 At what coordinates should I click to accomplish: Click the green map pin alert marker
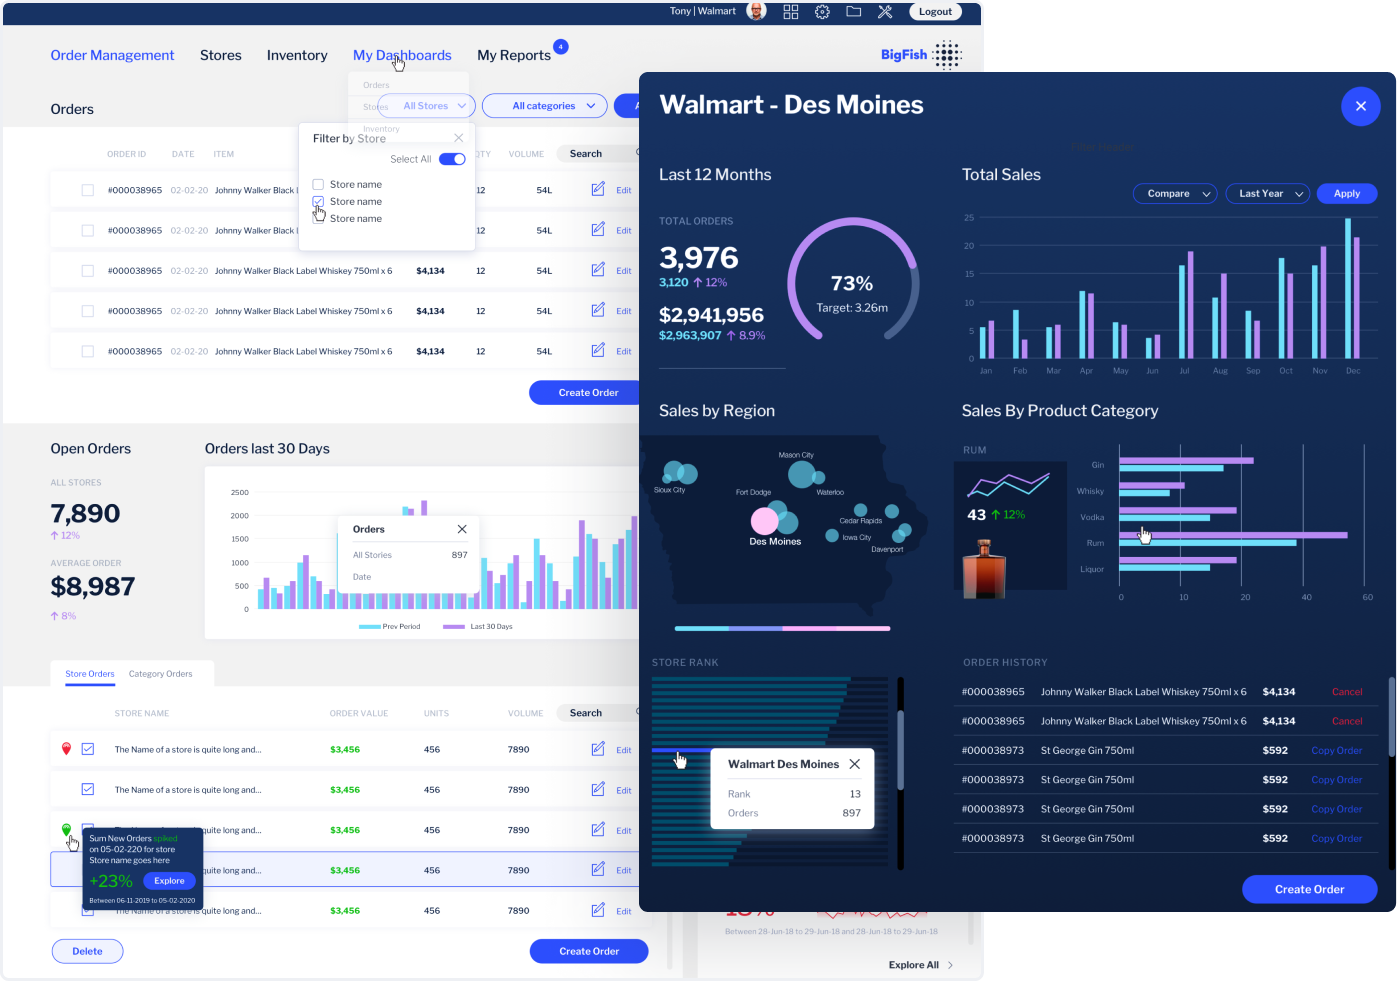(67, 829)
